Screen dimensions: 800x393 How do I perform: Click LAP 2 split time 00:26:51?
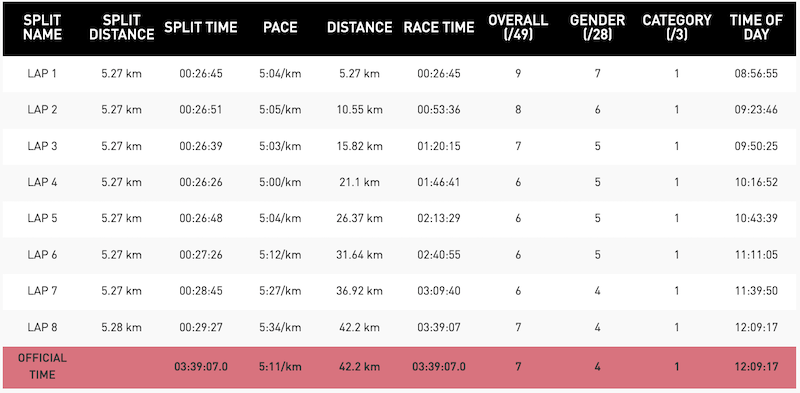click(201, 110)
